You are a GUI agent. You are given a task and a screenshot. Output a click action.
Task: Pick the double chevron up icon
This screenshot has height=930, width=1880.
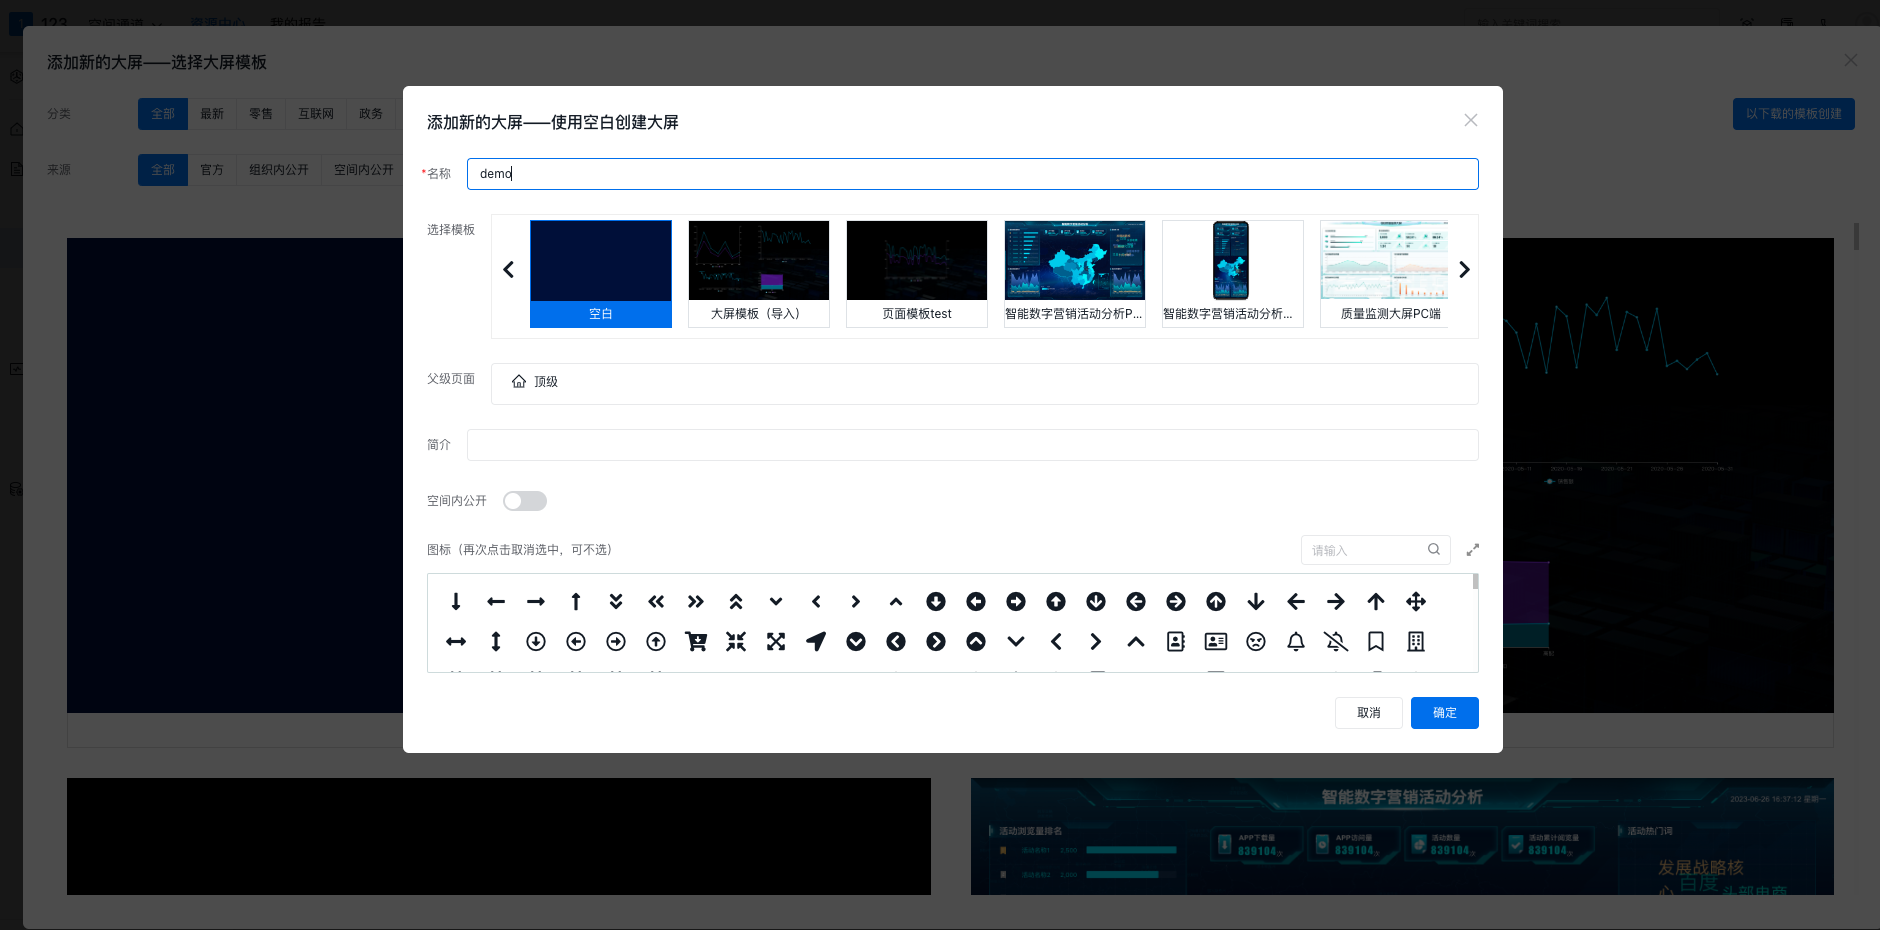click(736, 601)
